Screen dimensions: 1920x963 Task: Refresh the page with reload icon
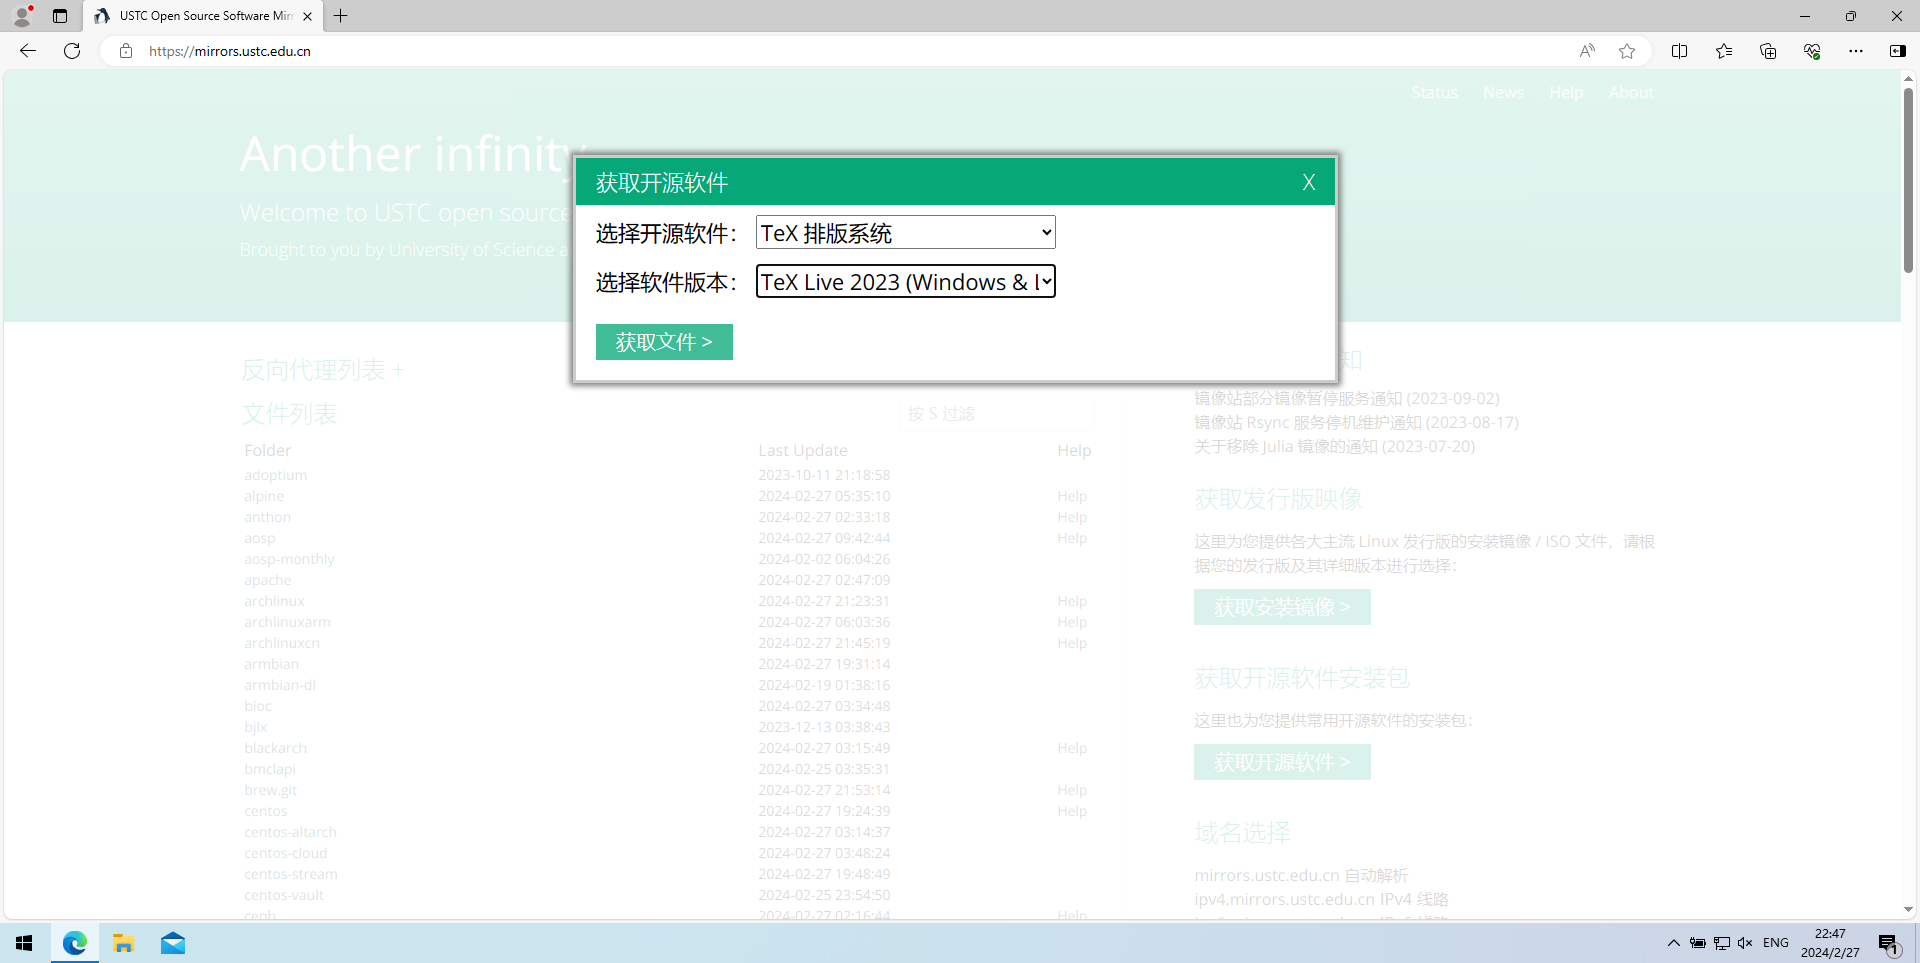[x=72, y=51]
